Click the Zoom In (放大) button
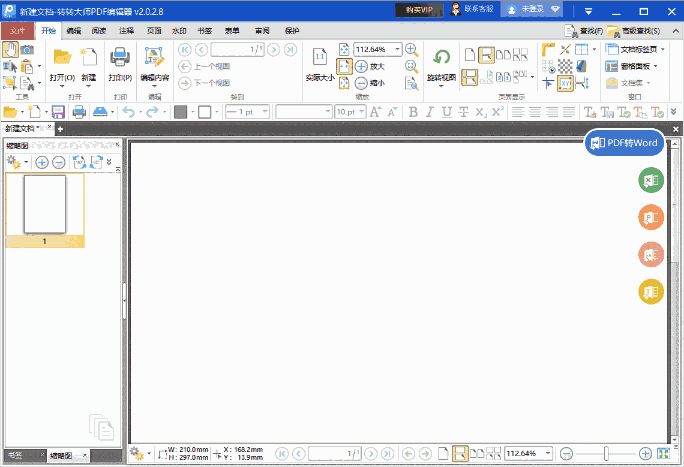Screen dimensions: 684x467 361,66
